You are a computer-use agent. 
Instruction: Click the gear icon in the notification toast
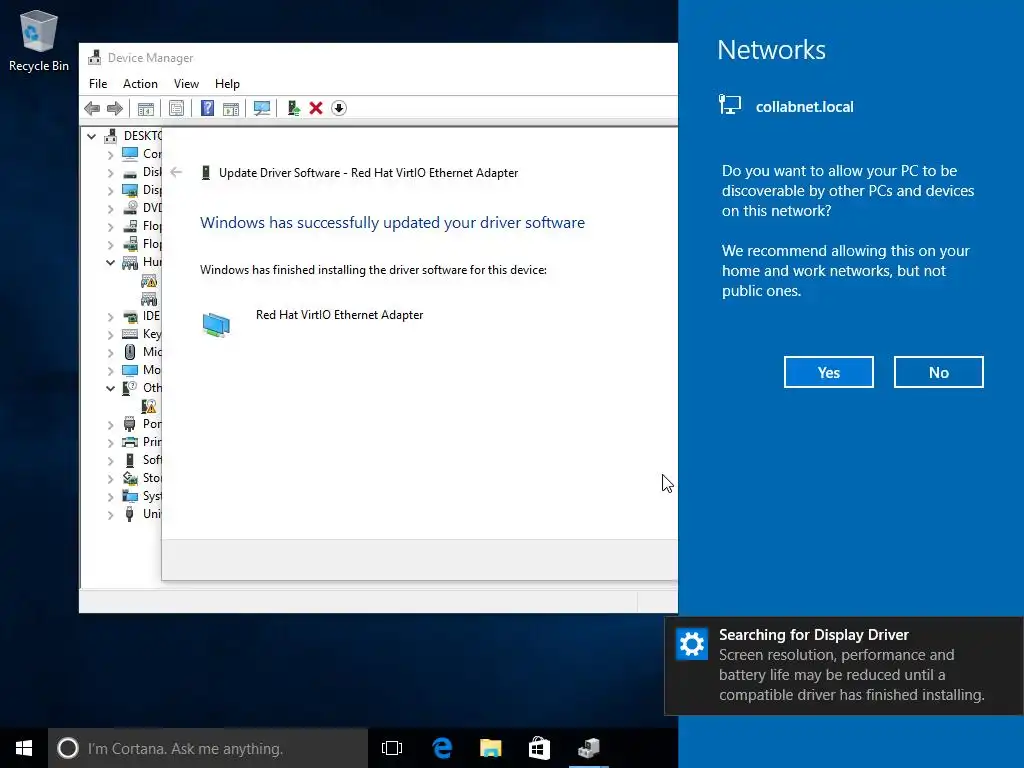click(692, 645)
